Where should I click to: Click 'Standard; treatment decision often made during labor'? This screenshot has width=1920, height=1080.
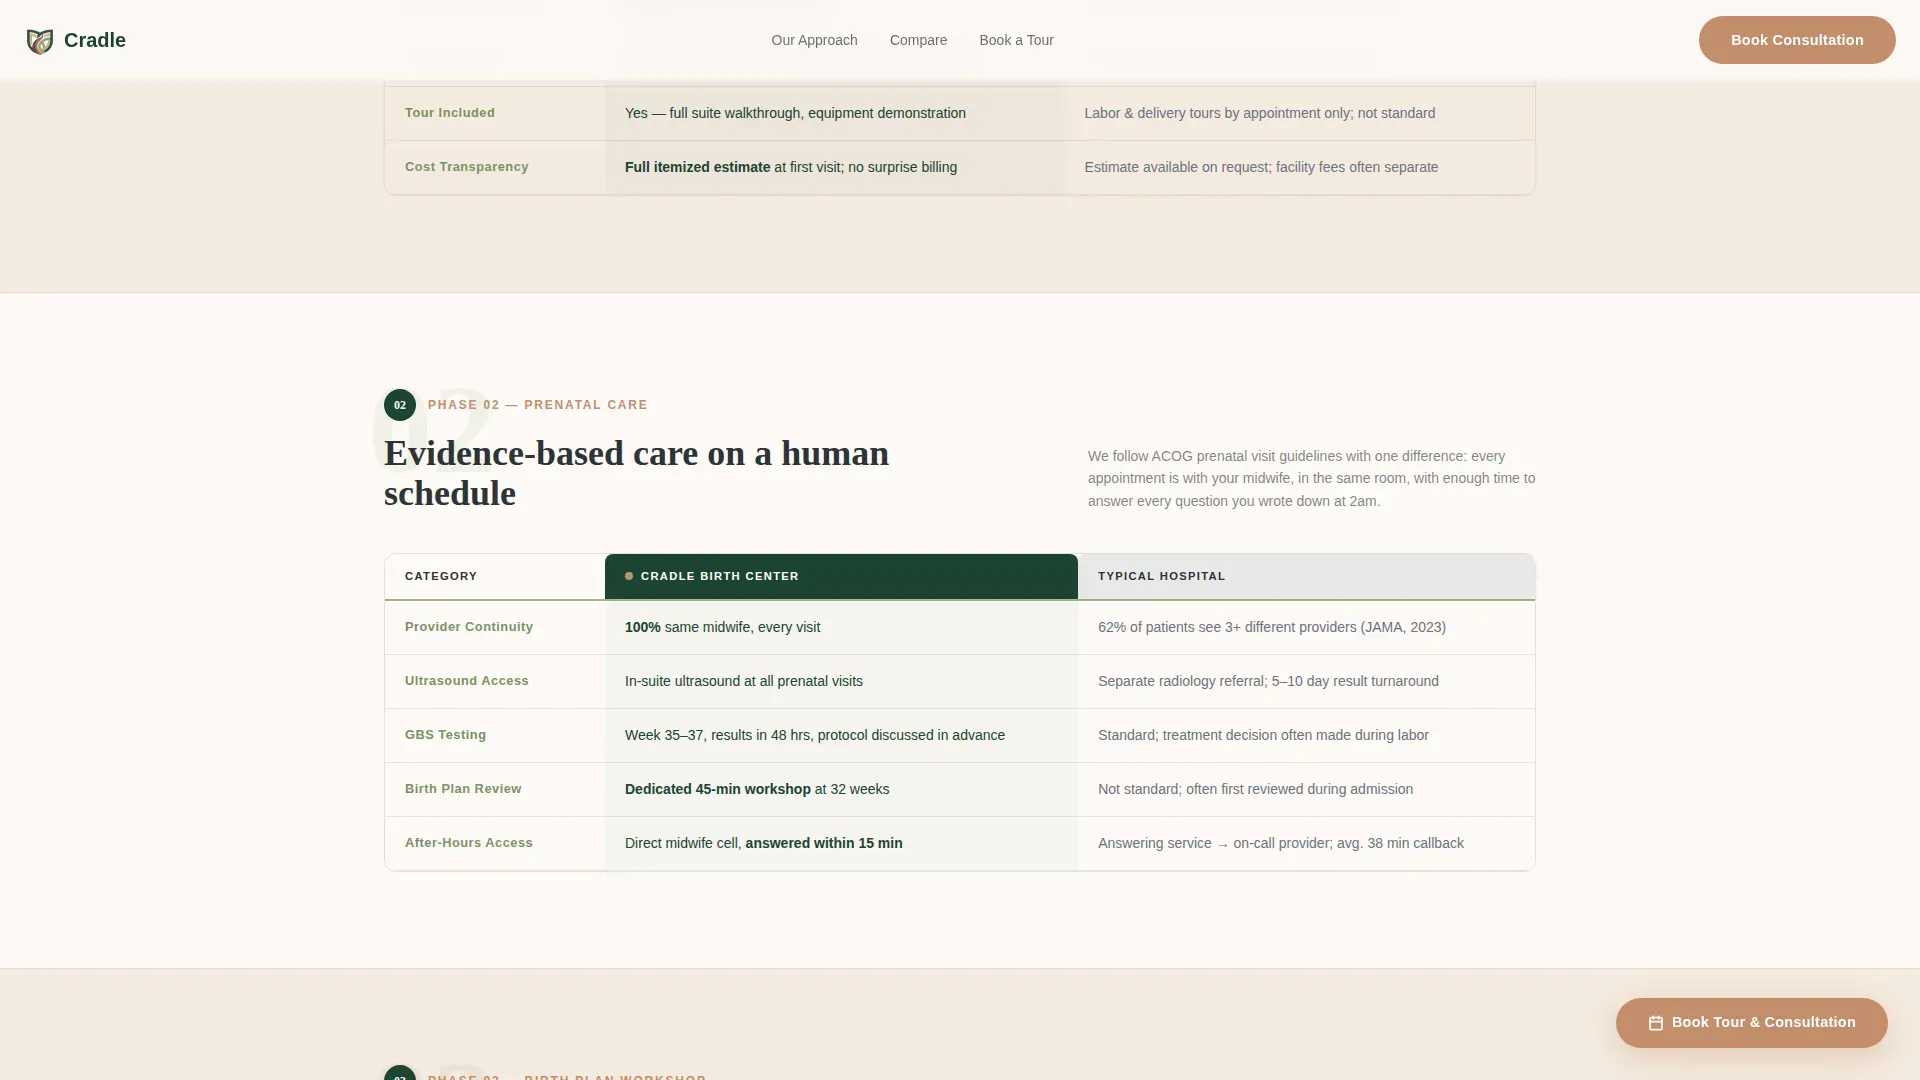[1306, 735]
